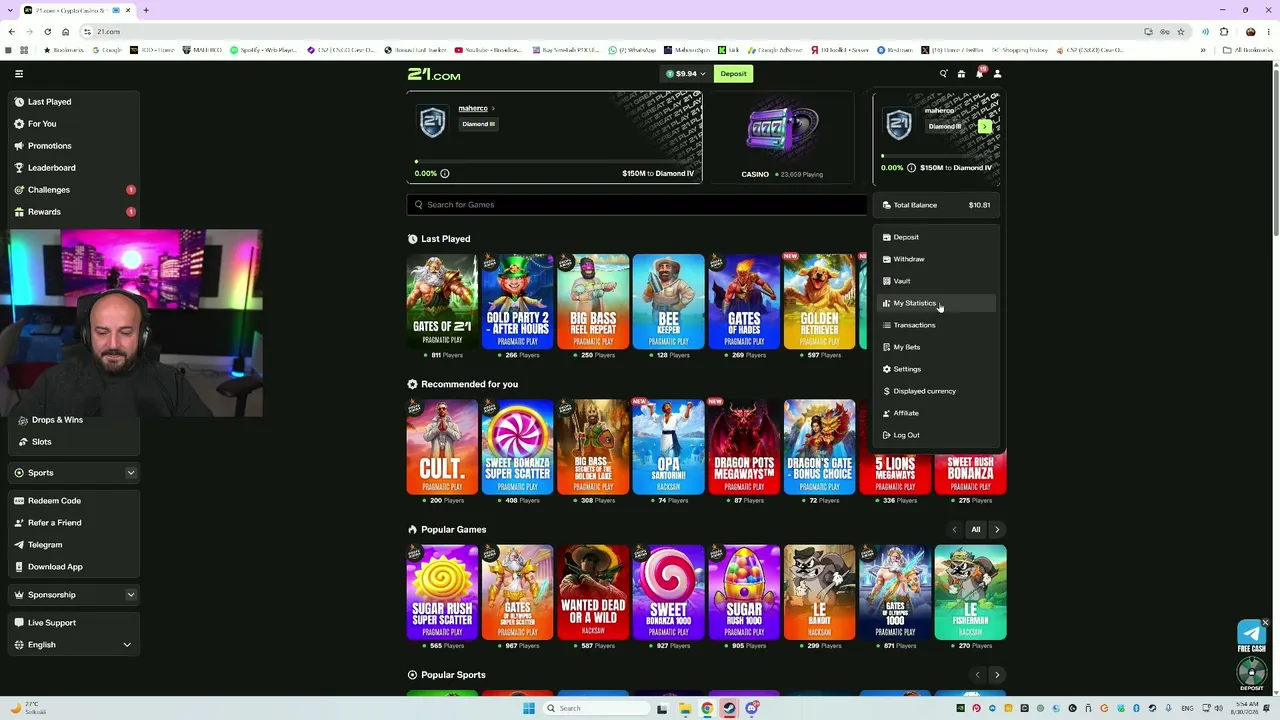Open the $9.94 balance dropdown
The image size is (1280, 720).
(x=686, y=74)
